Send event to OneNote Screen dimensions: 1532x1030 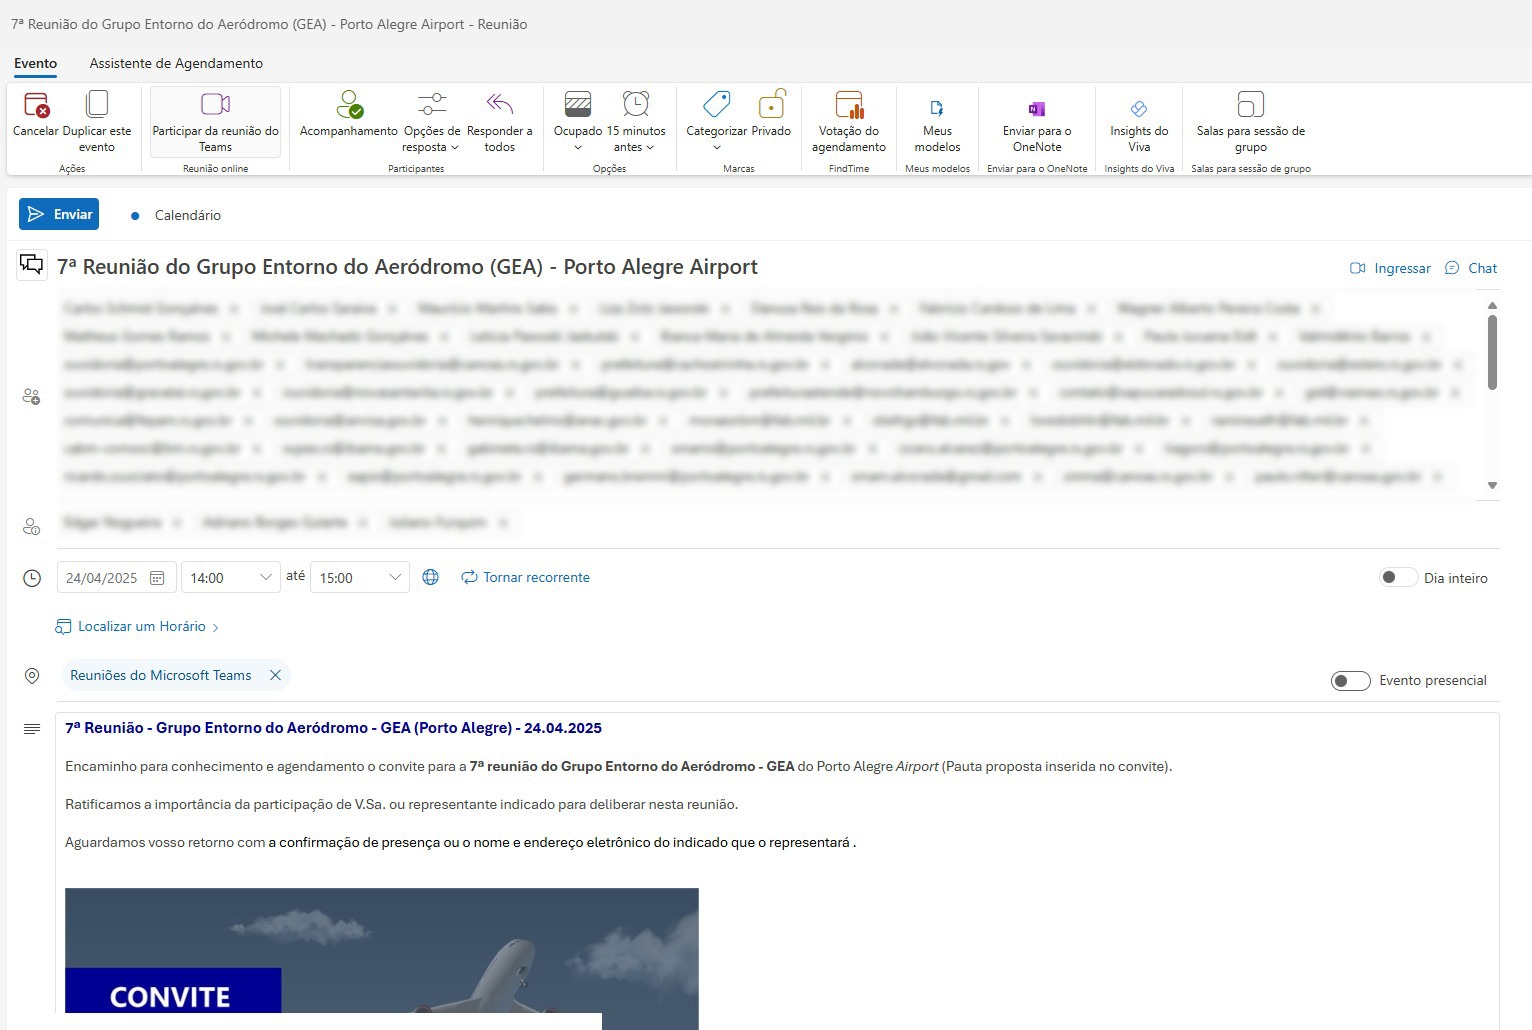(1037, 121)
